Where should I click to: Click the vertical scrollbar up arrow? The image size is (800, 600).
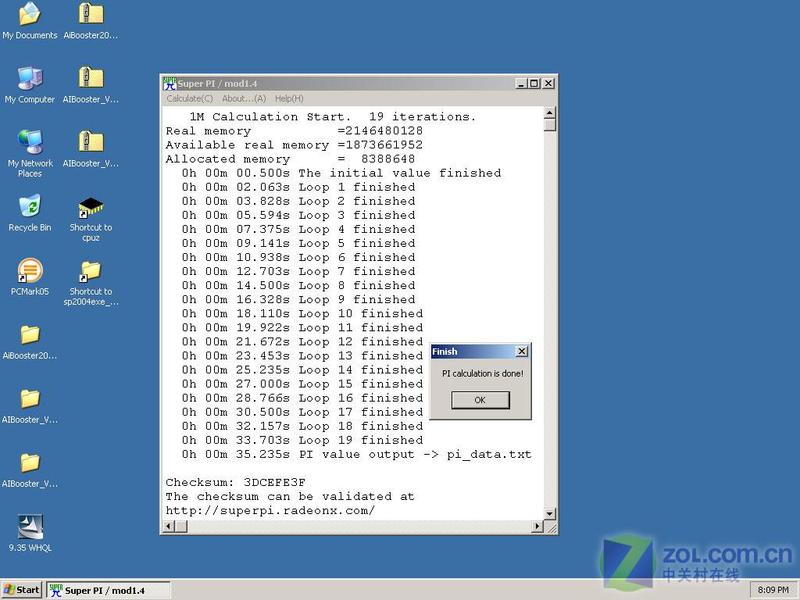[549, 113]
